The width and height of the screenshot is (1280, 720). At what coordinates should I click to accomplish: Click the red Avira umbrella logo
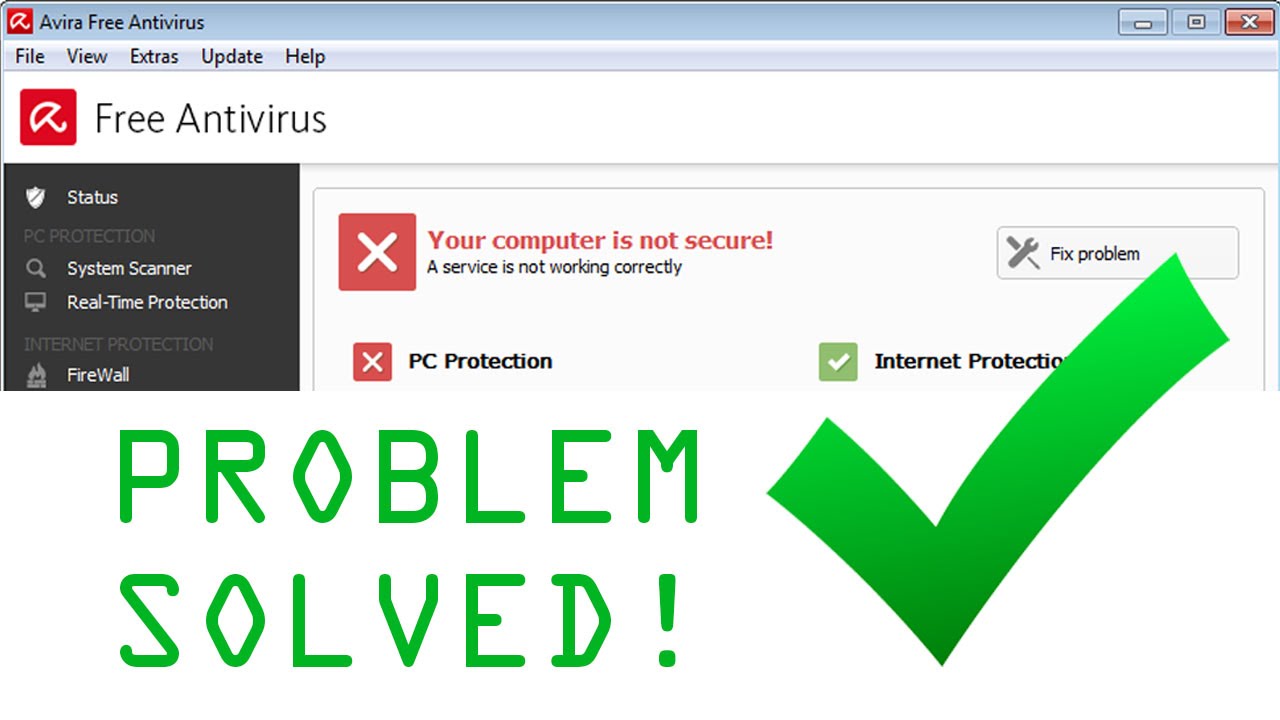(48, 117)
